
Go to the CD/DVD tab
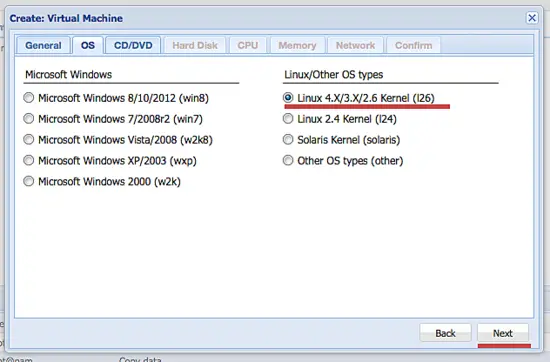point(133,45)
